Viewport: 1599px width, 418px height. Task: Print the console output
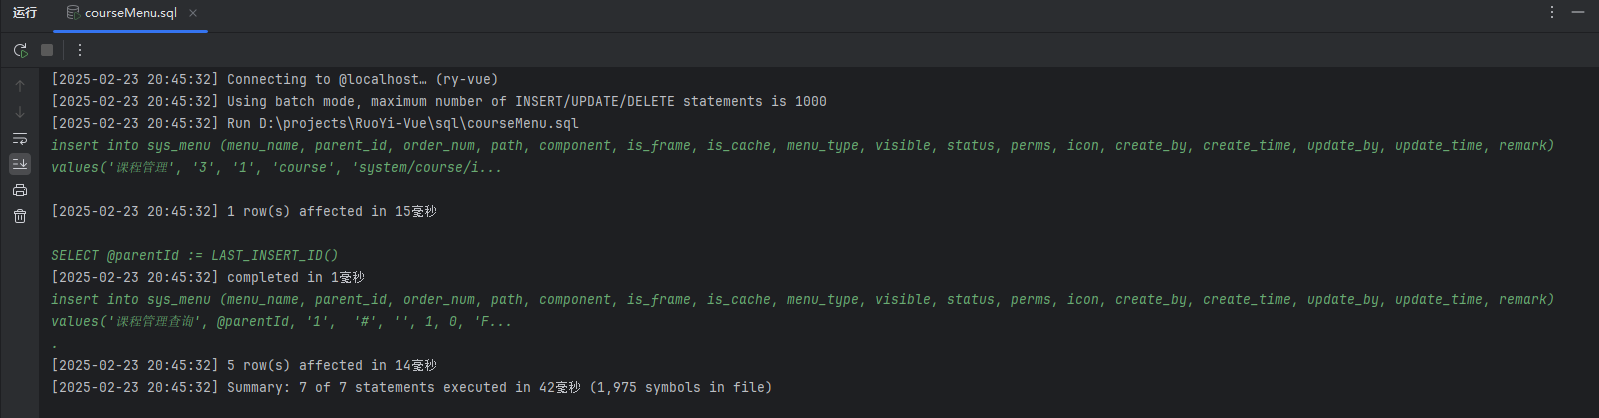tap(20, 190)
